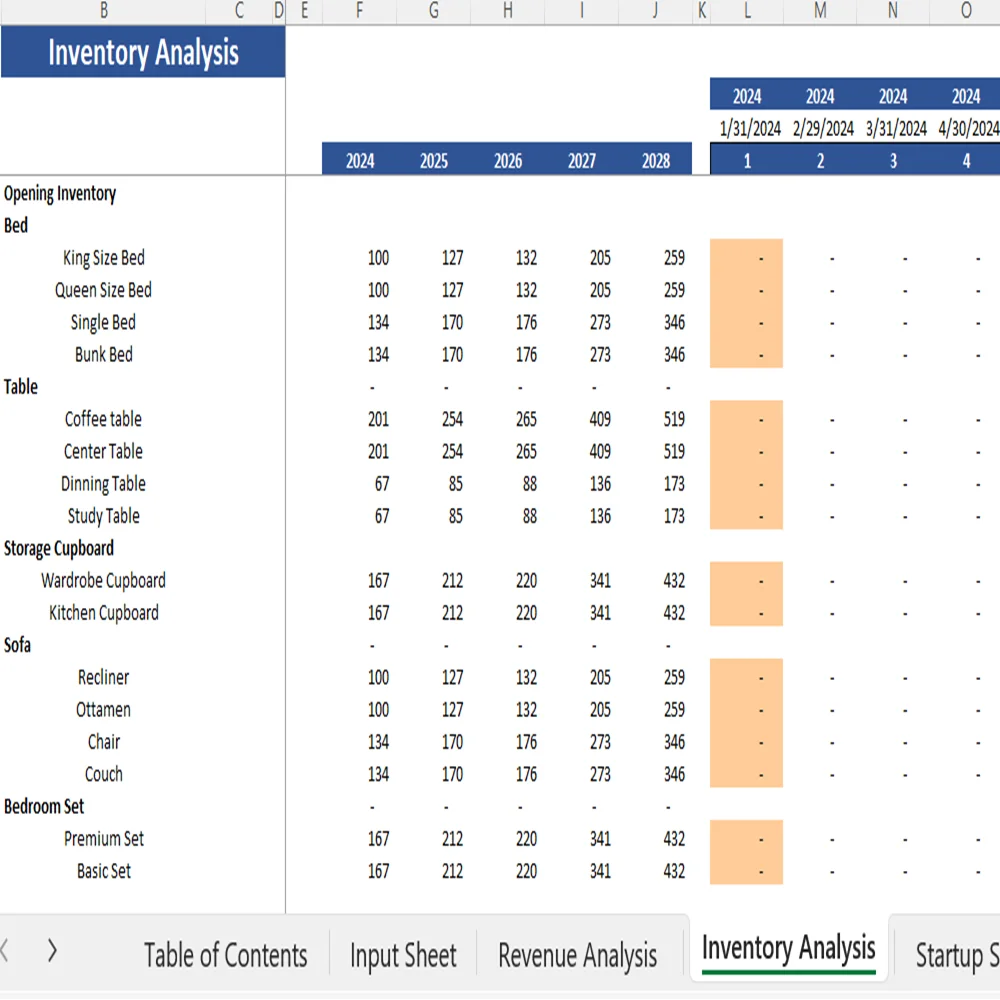
Task: Click the 2024 yearly column header cell
Action: pyautogui.click(x=357, y=160)
